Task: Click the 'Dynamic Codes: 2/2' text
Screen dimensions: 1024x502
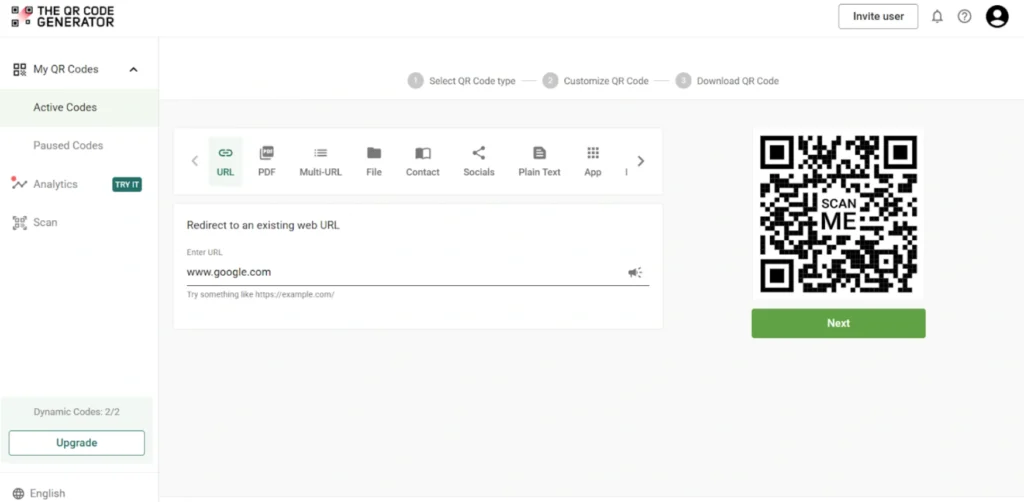Action: [x=76, y=412]
